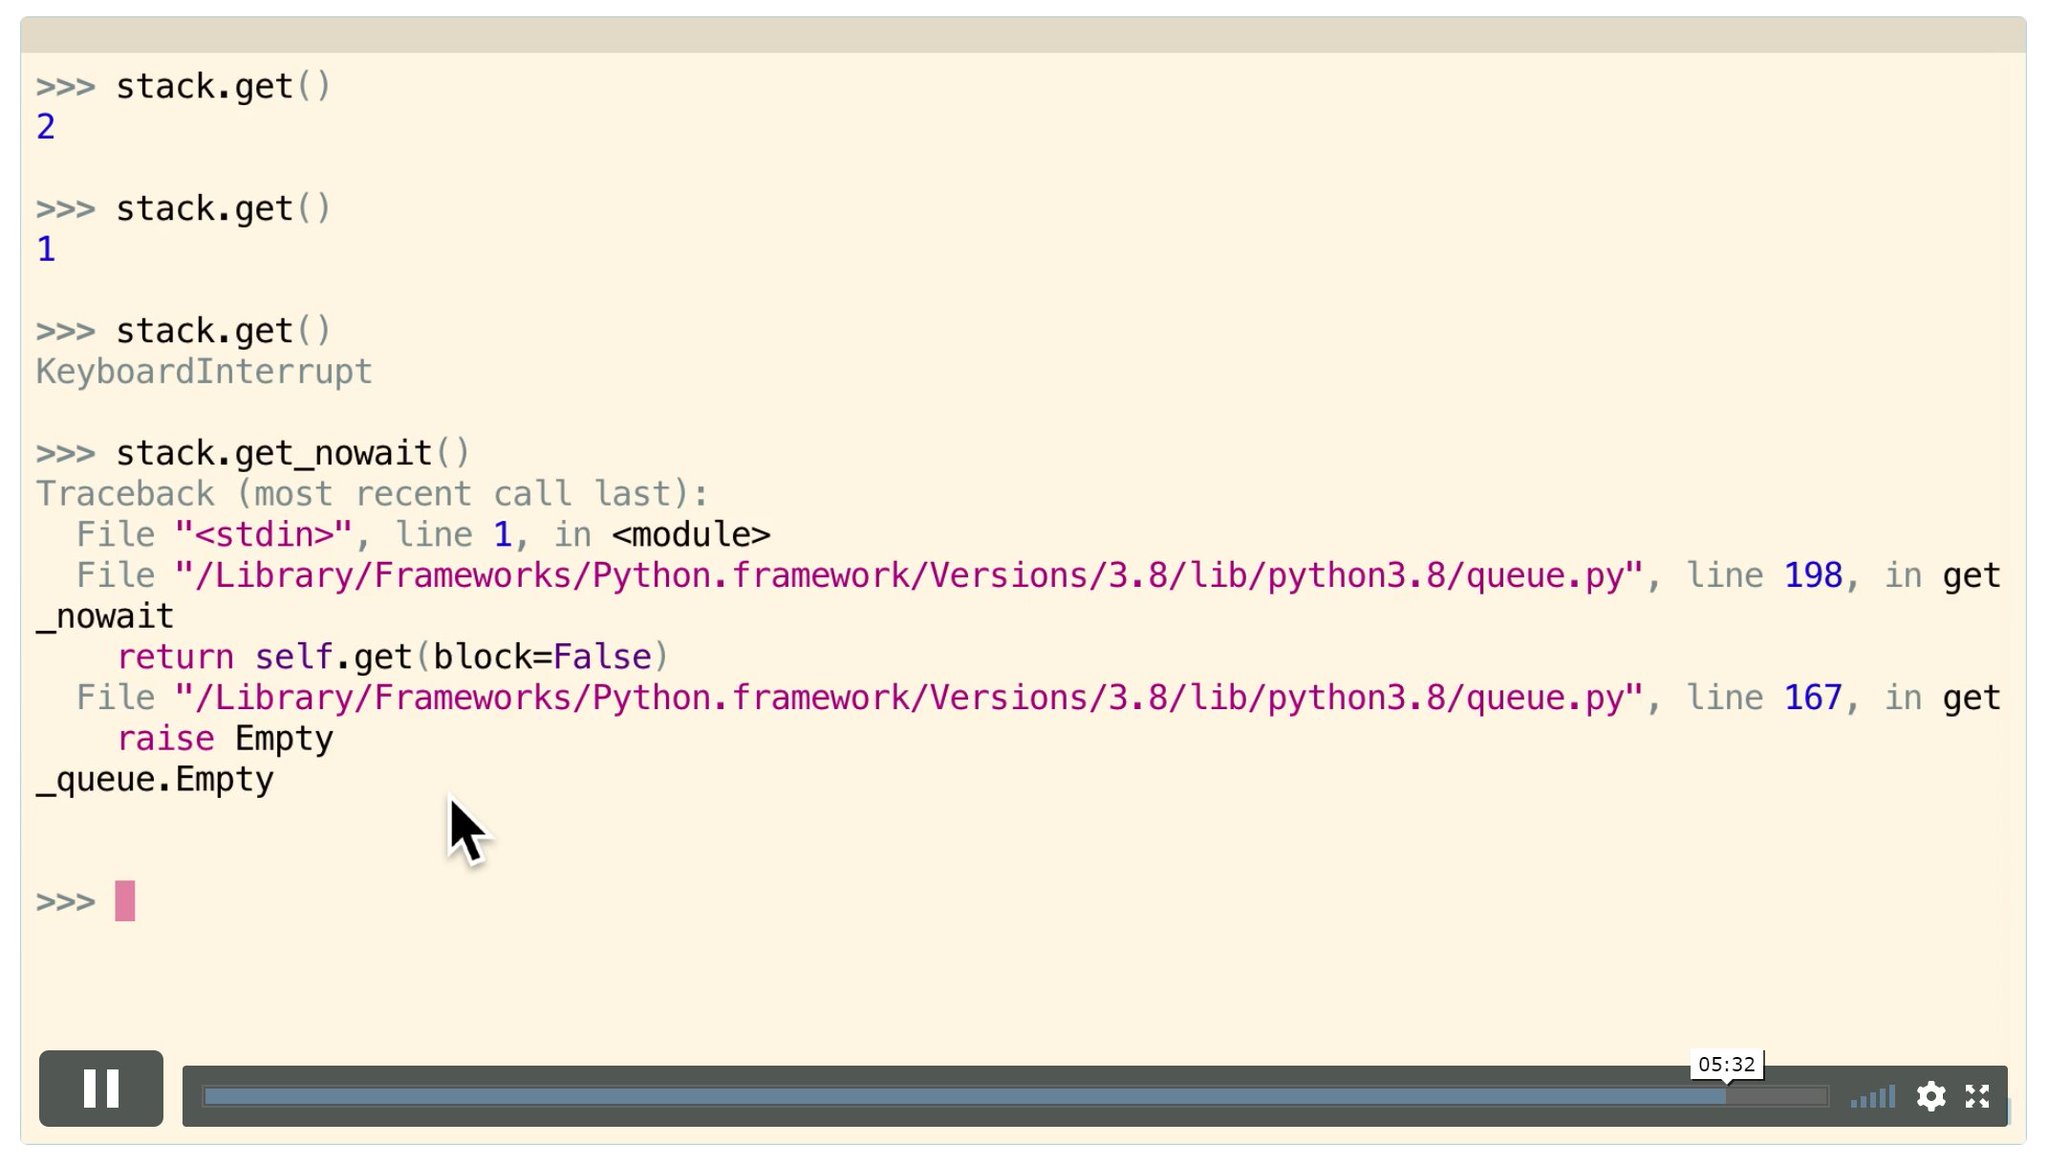Click the "<stdin>" file string
The width and height of the screenshot is (2048, 1165).
[263, 535]
